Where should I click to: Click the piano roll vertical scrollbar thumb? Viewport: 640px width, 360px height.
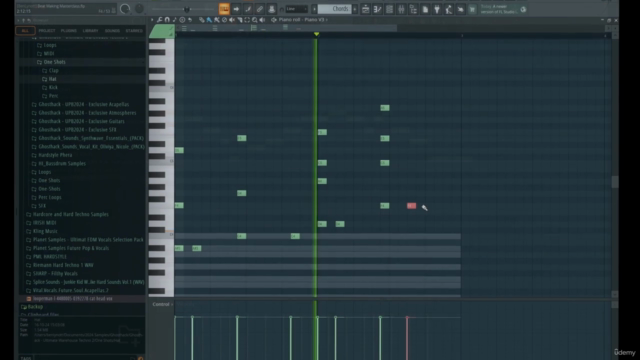(x=615, y=182)
